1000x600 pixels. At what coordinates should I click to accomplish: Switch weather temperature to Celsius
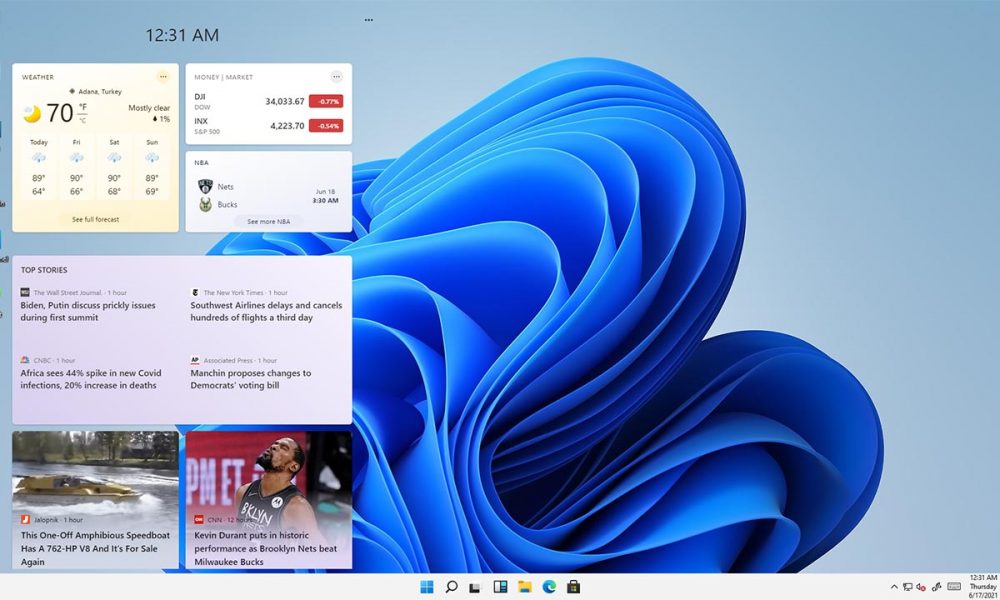tap(83, 120)
